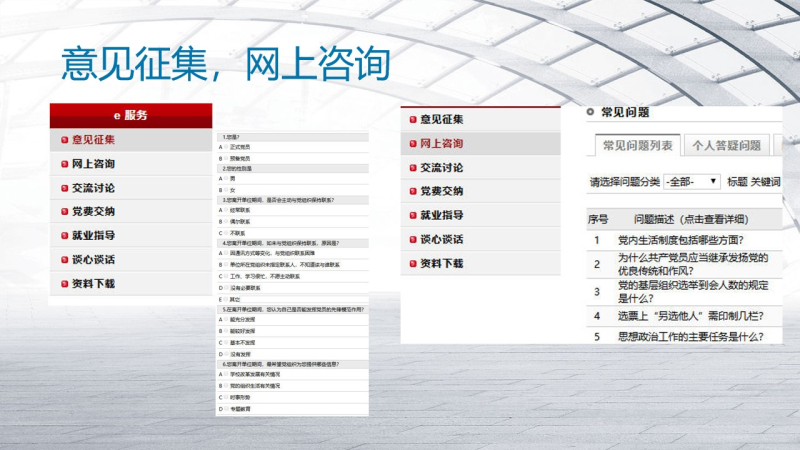Click the circle icon before 常见问题 heading
This screenshot has height=450, width=800.
pos(591,112)
